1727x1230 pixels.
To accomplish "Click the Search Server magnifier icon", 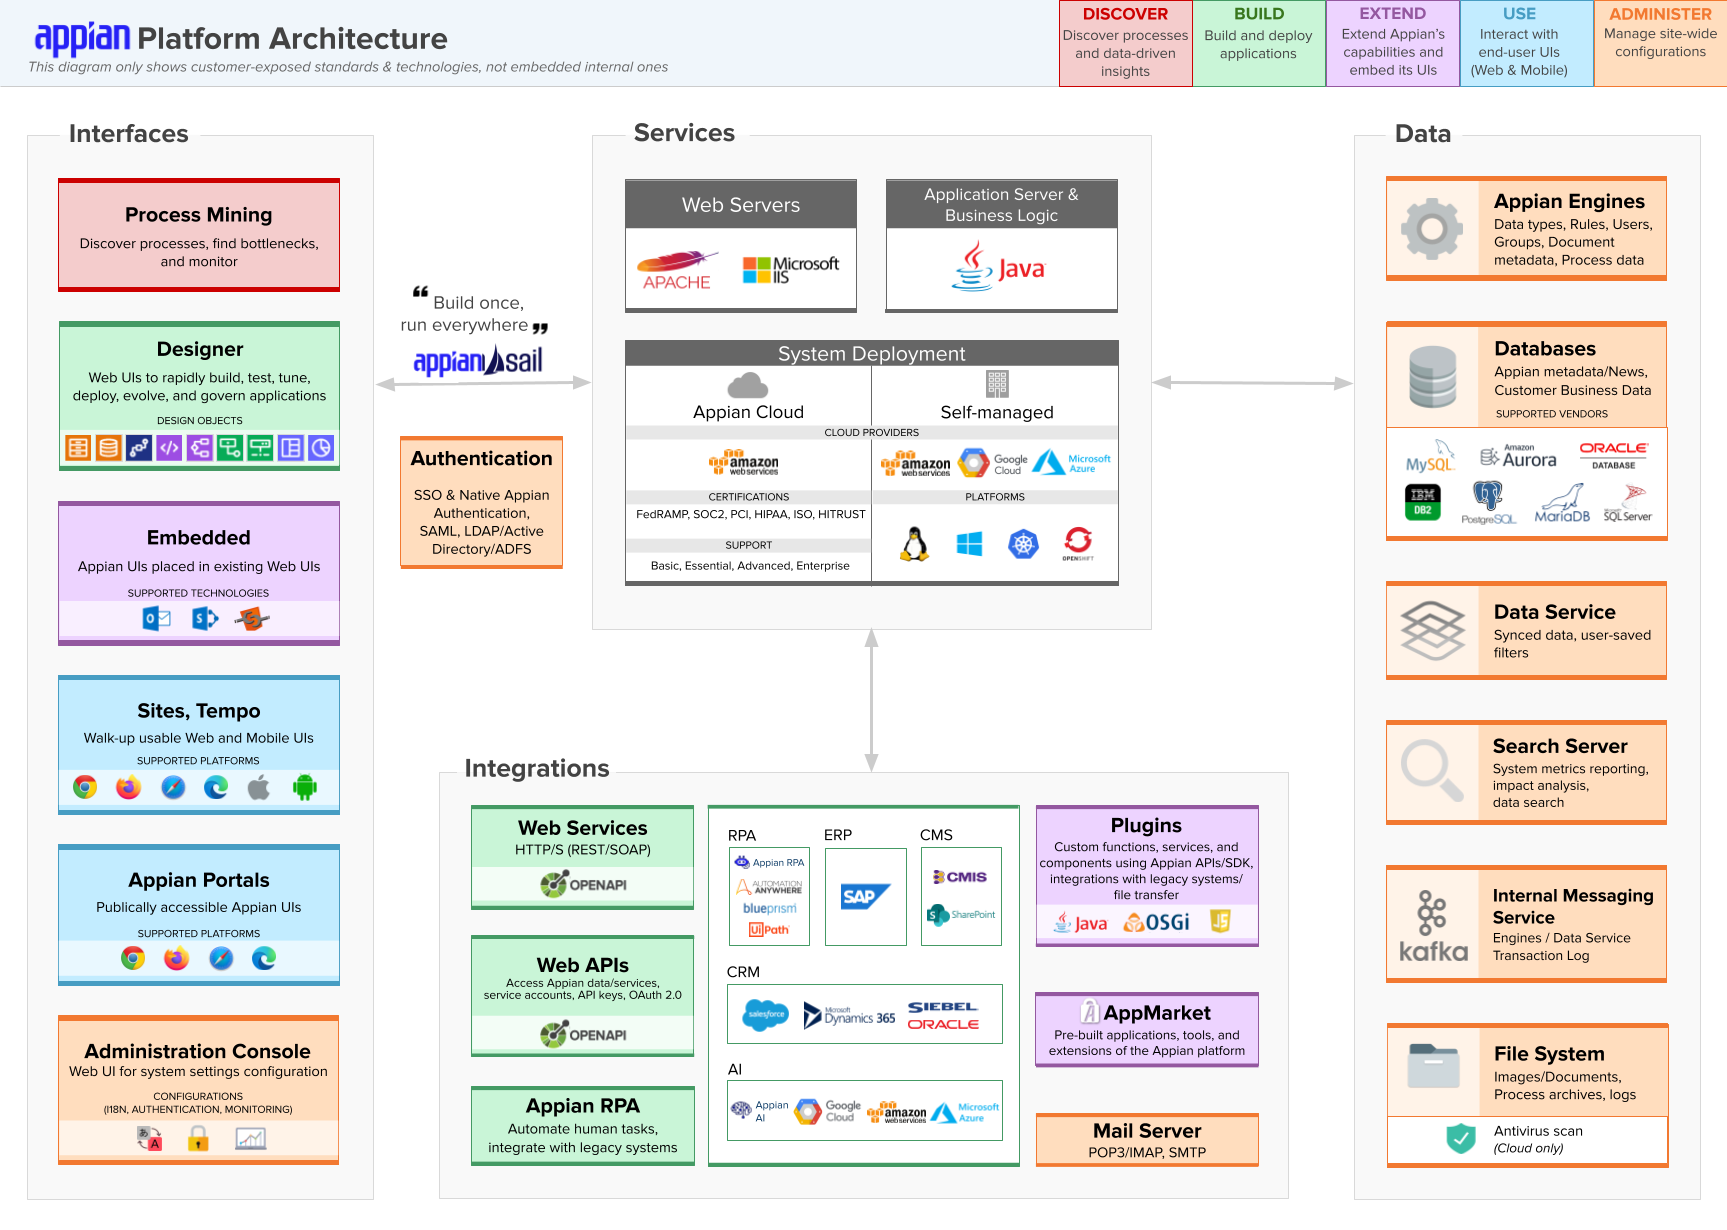I will point(1432,771).
